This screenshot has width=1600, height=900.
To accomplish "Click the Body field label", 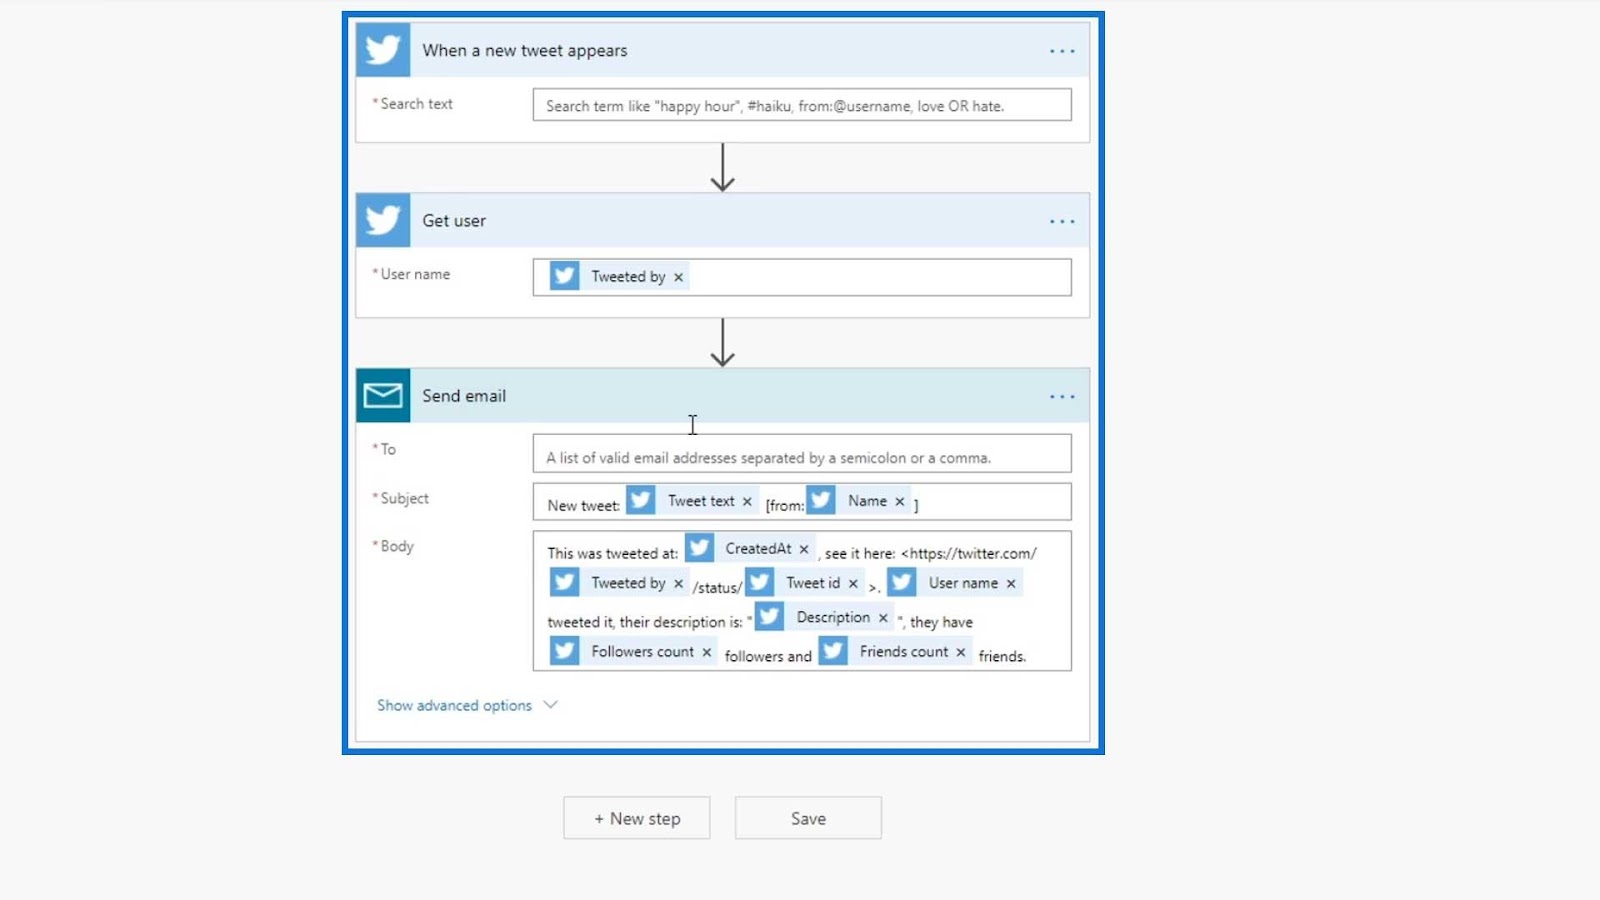I will pyautogui.click(x=396, y=546).
